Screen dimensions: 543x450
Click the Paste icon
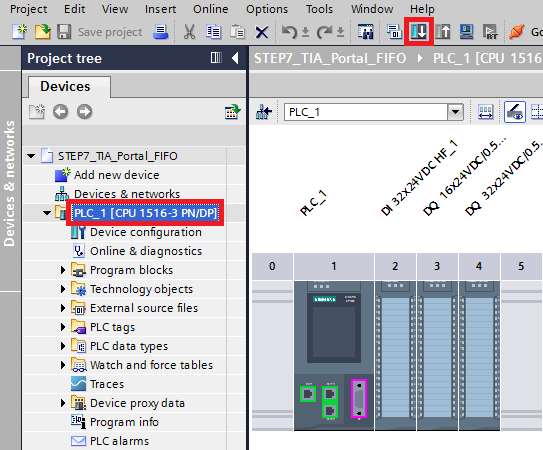coord(238,32)
